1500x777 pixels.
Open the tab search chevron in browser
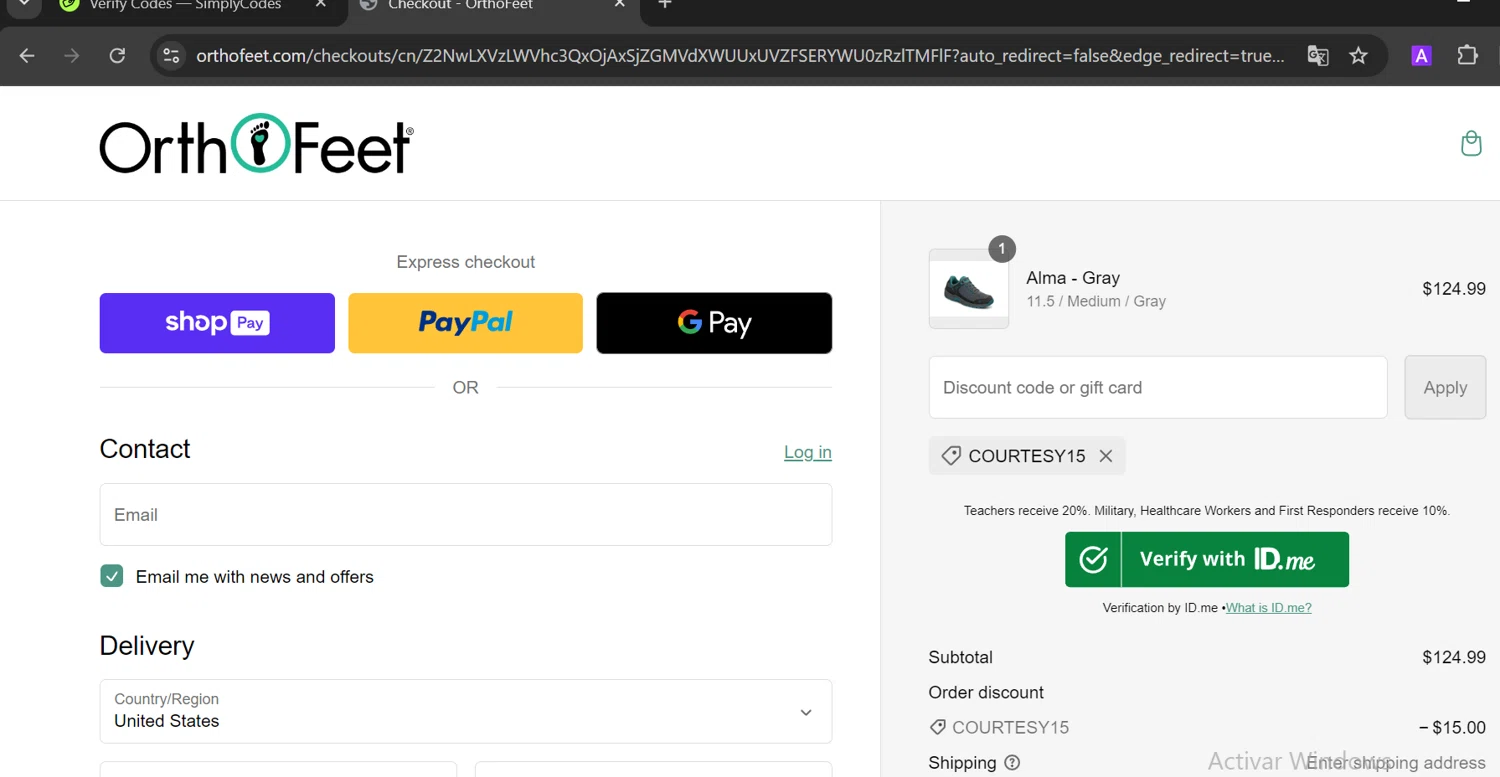pos(24,4)
